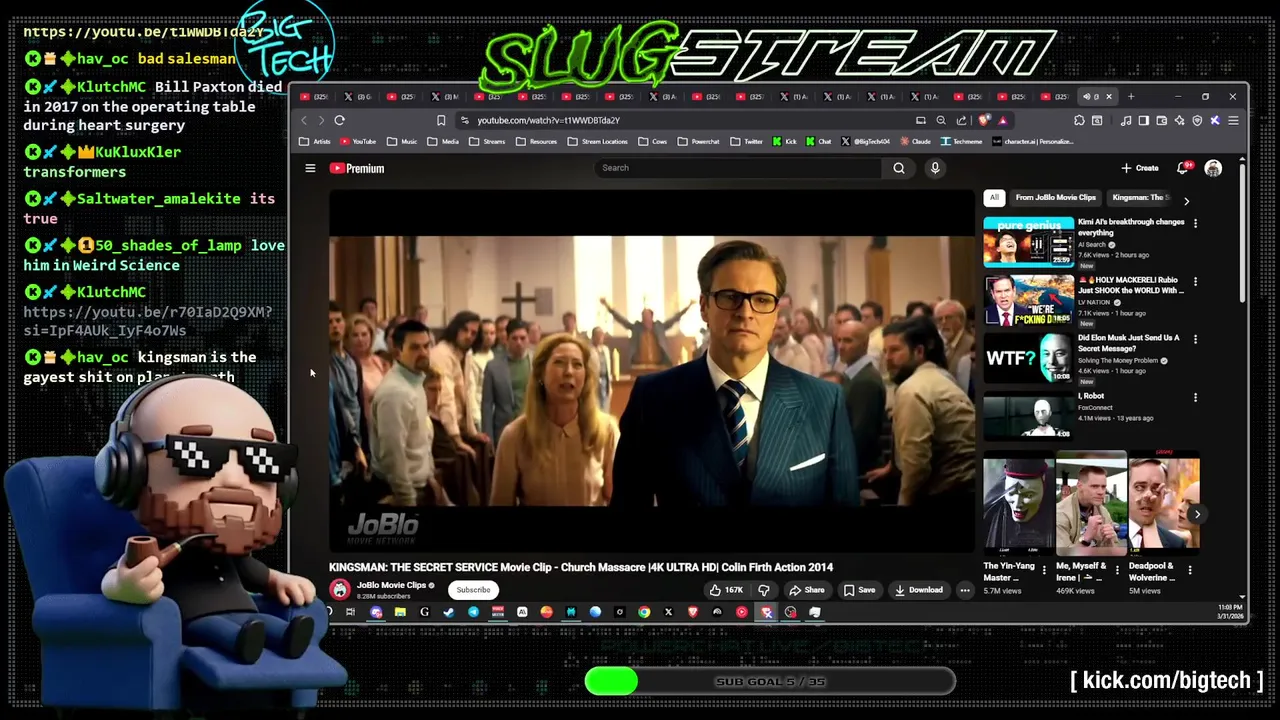Click the YouTube search input field

738,168
